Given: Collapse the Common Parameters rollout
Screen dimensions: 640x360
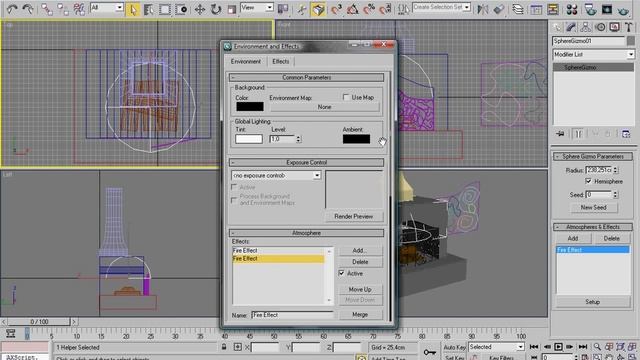Looking at the screenshot, I should (x=306, y=77).
